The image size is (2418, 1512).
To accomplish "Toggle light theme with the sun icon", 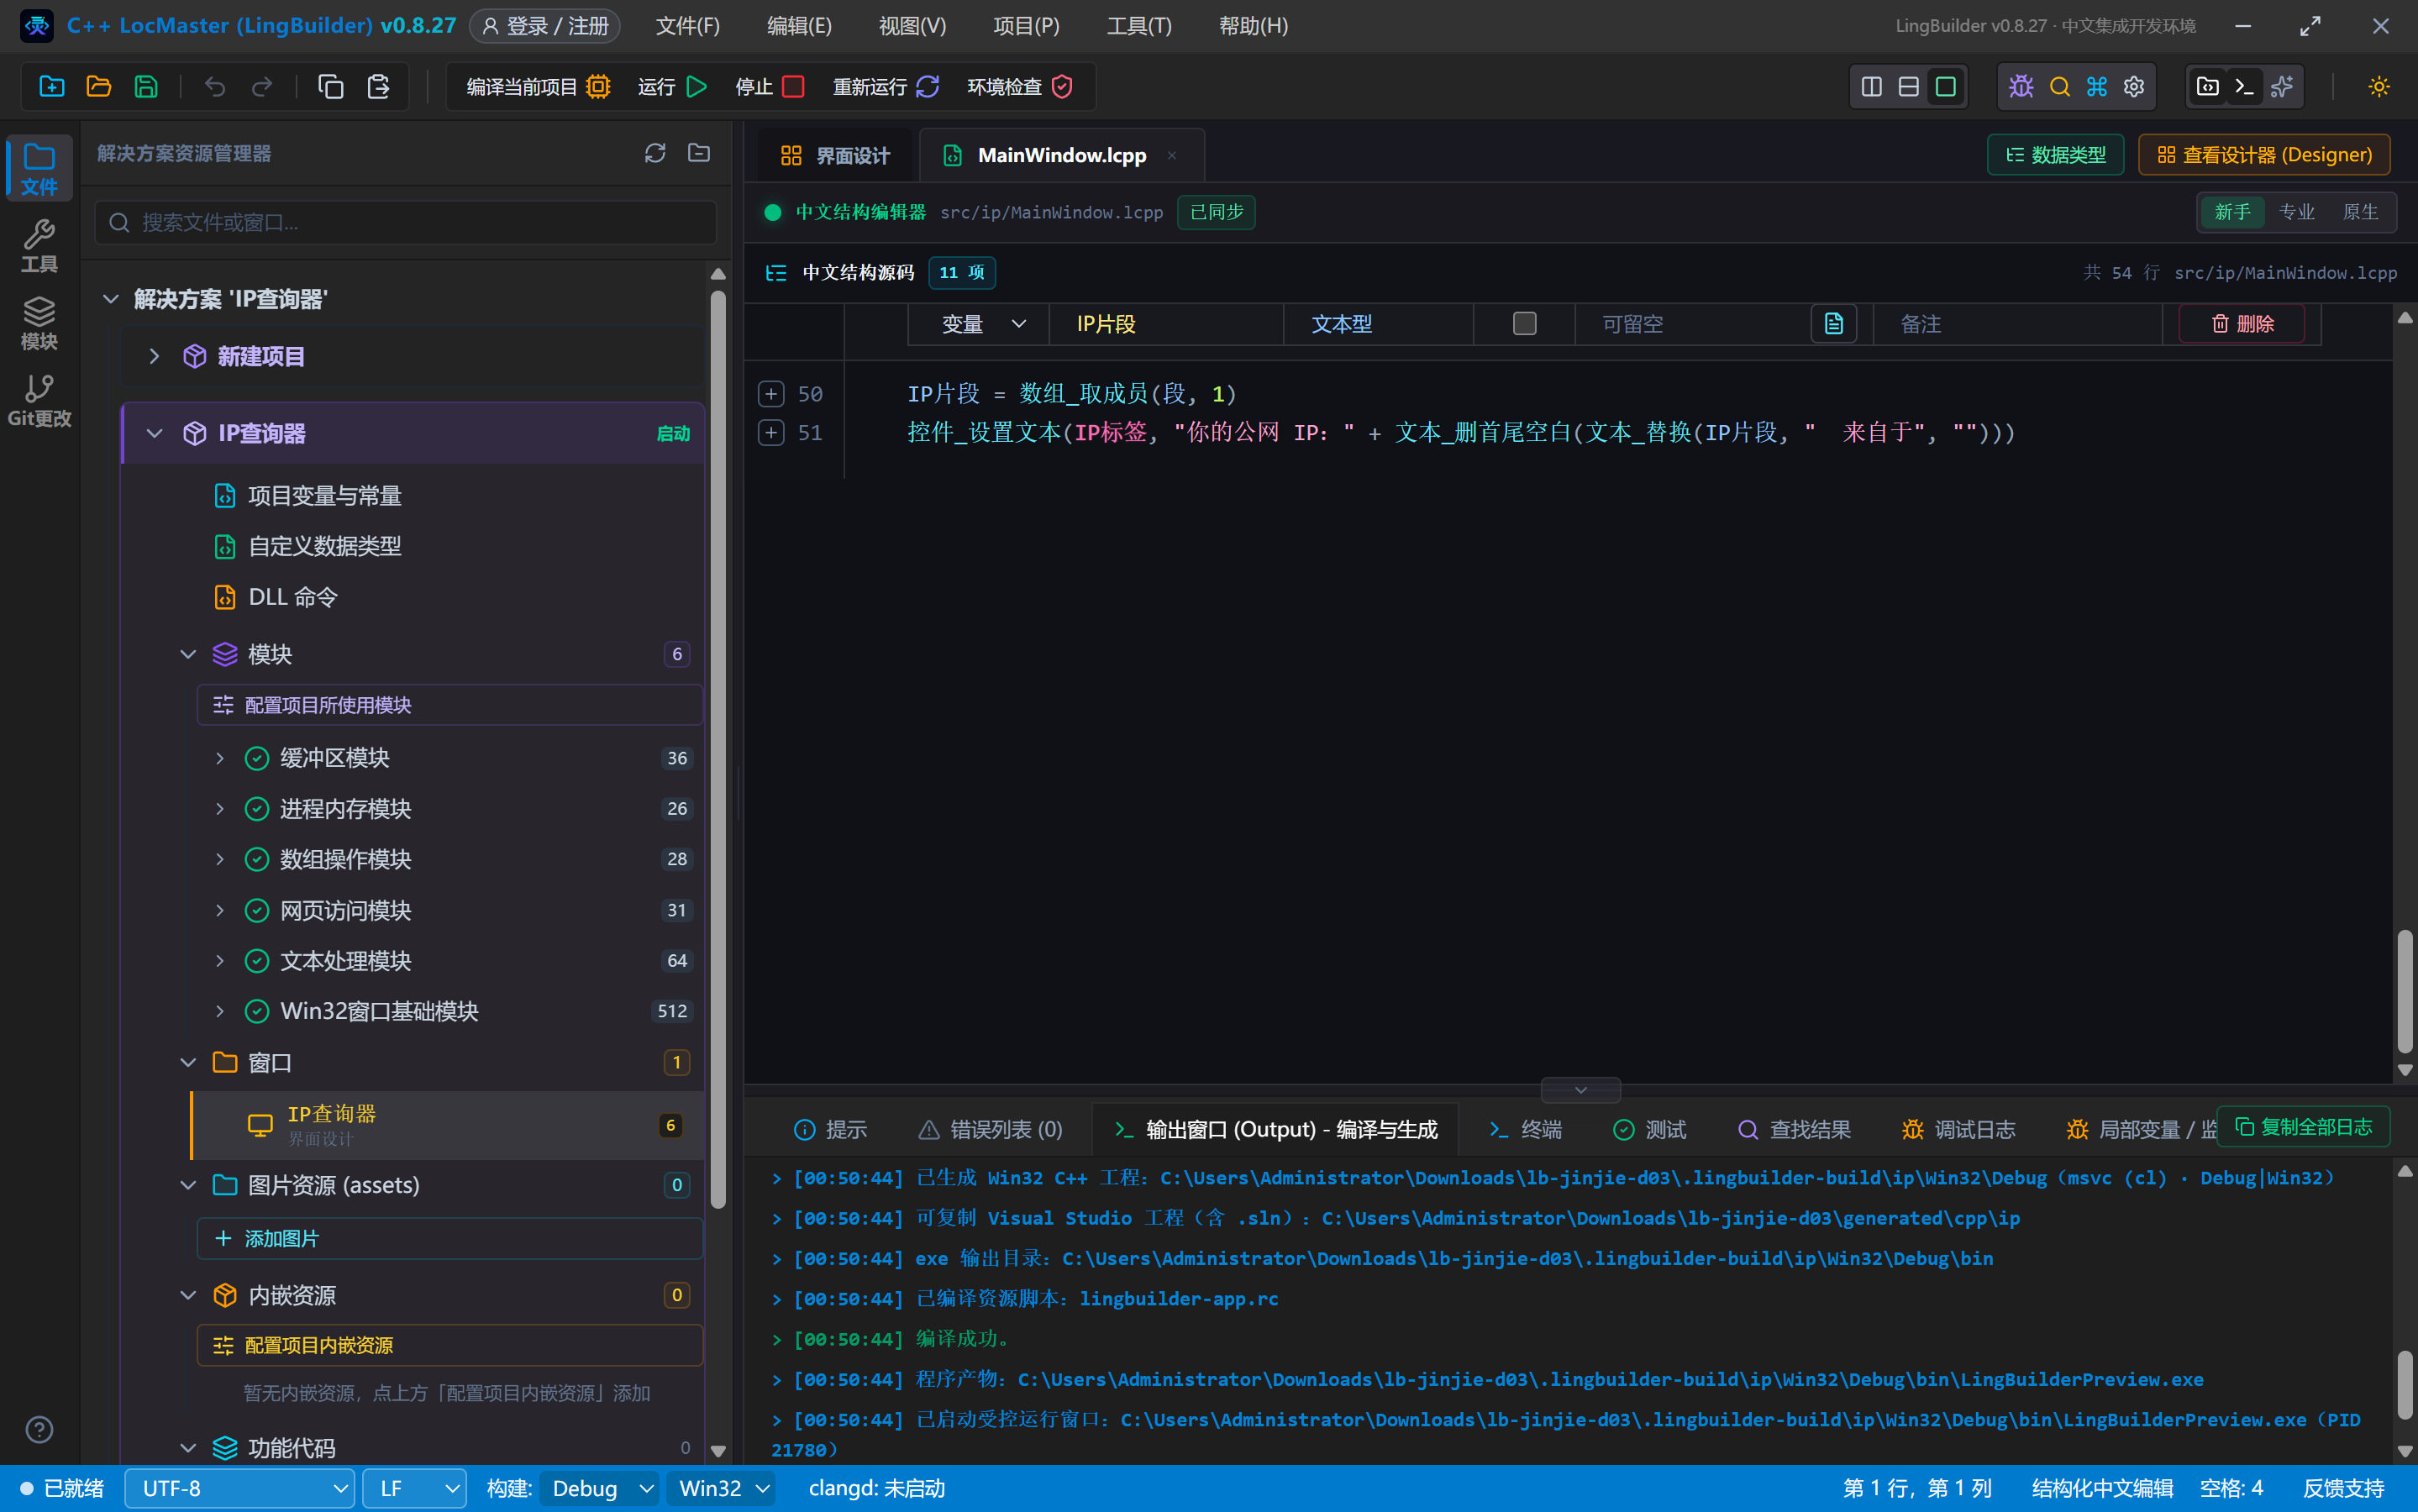I will coord(2379,87).
